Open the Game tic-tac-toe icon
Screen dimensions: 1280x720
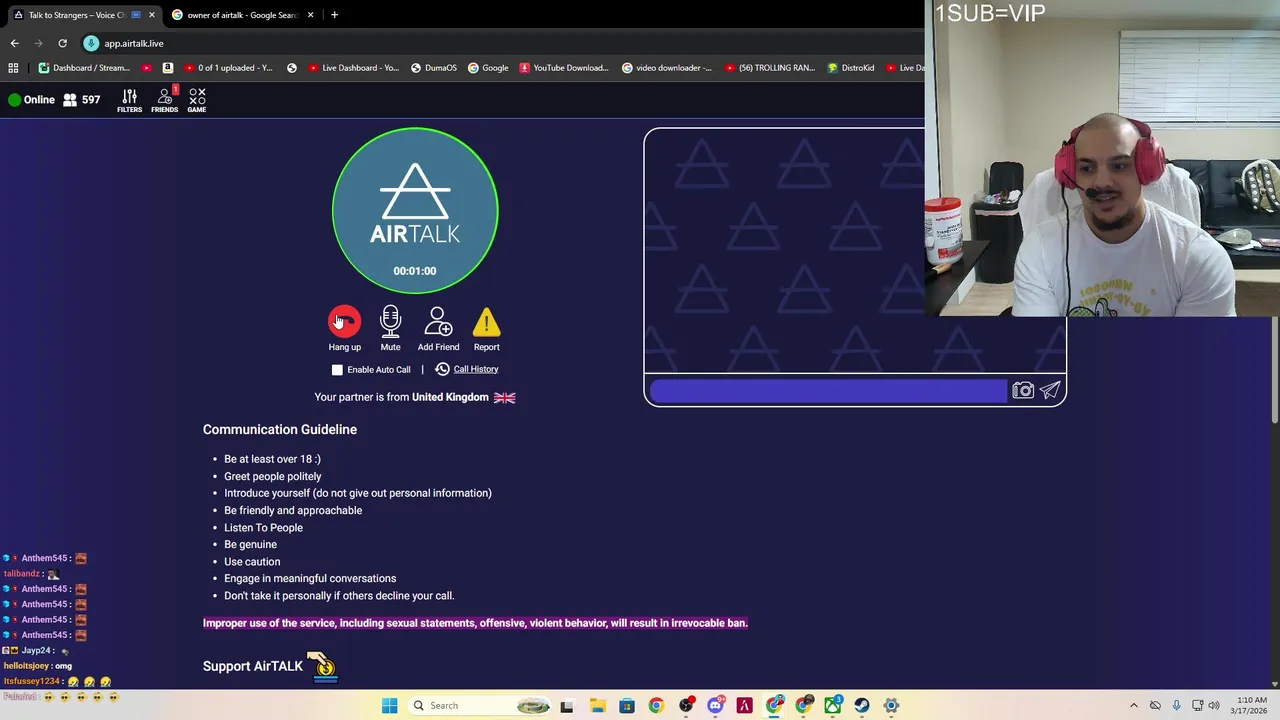pyautogui.click(x=197, y=100)
